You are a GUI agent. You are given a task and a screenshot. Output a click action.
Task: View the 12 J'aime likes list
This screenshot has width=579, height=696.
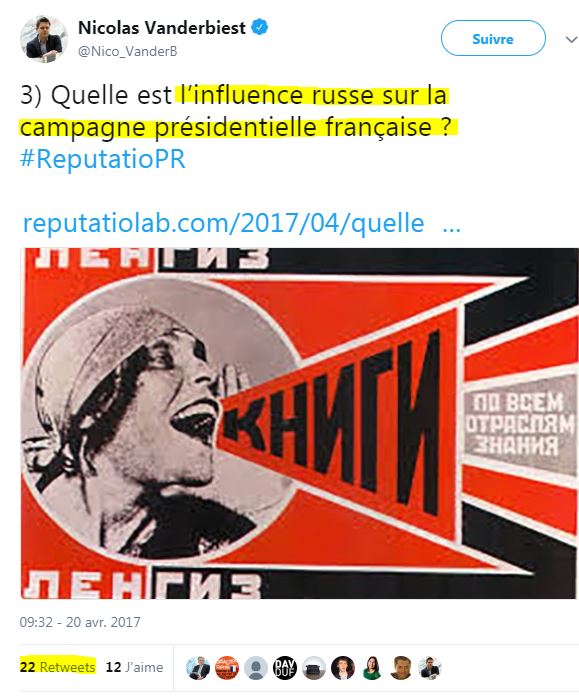tap(134, 667)
